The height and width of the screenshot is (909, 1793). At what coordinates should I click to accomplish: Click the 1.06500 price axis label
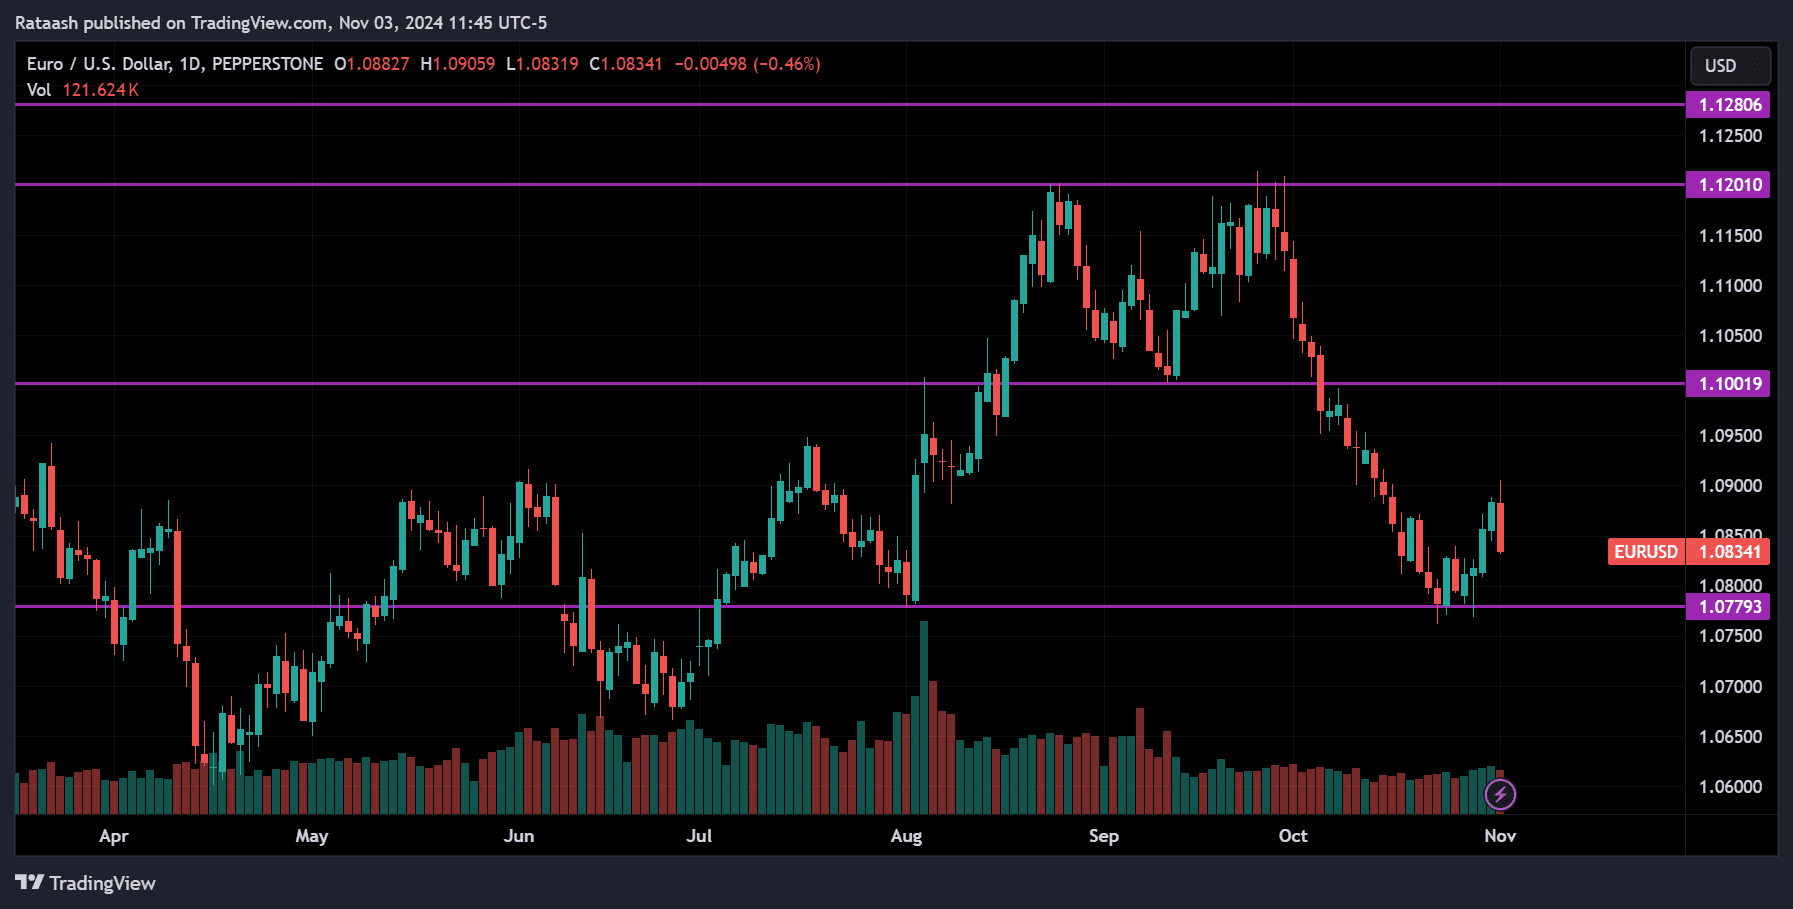1730,737
